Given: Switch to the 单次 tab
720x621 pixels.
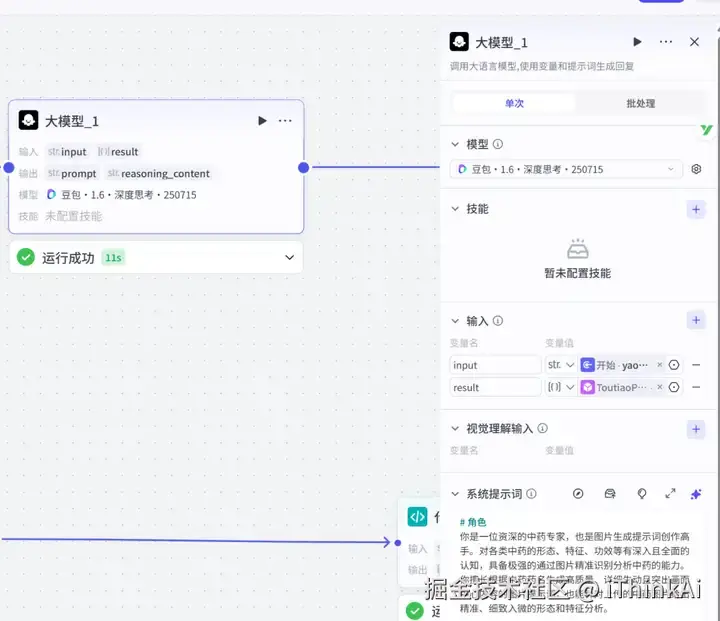Looking at the screenshot, I should point(514,103).
